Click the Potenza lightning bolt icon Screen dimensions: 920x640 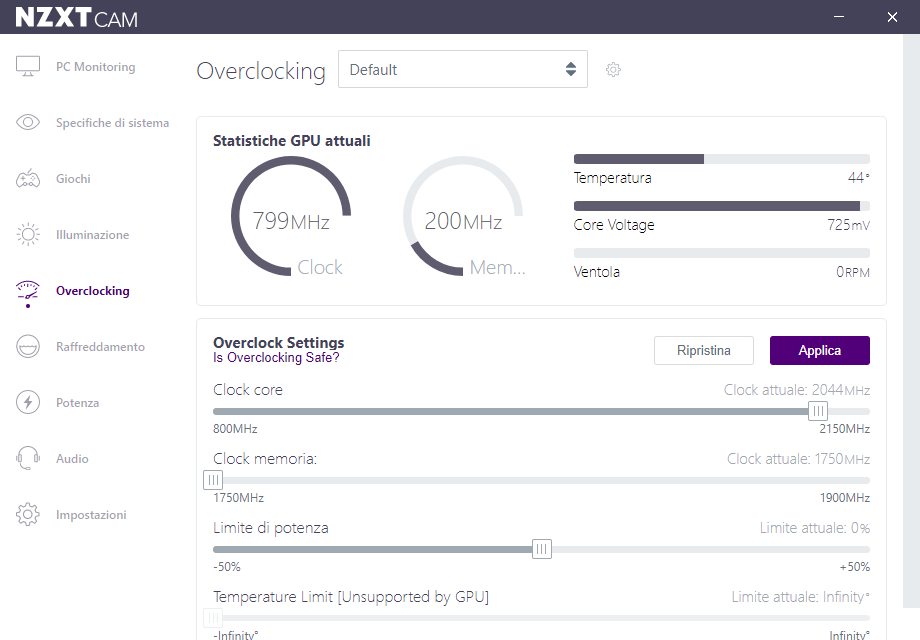click(x=28, y=403)
